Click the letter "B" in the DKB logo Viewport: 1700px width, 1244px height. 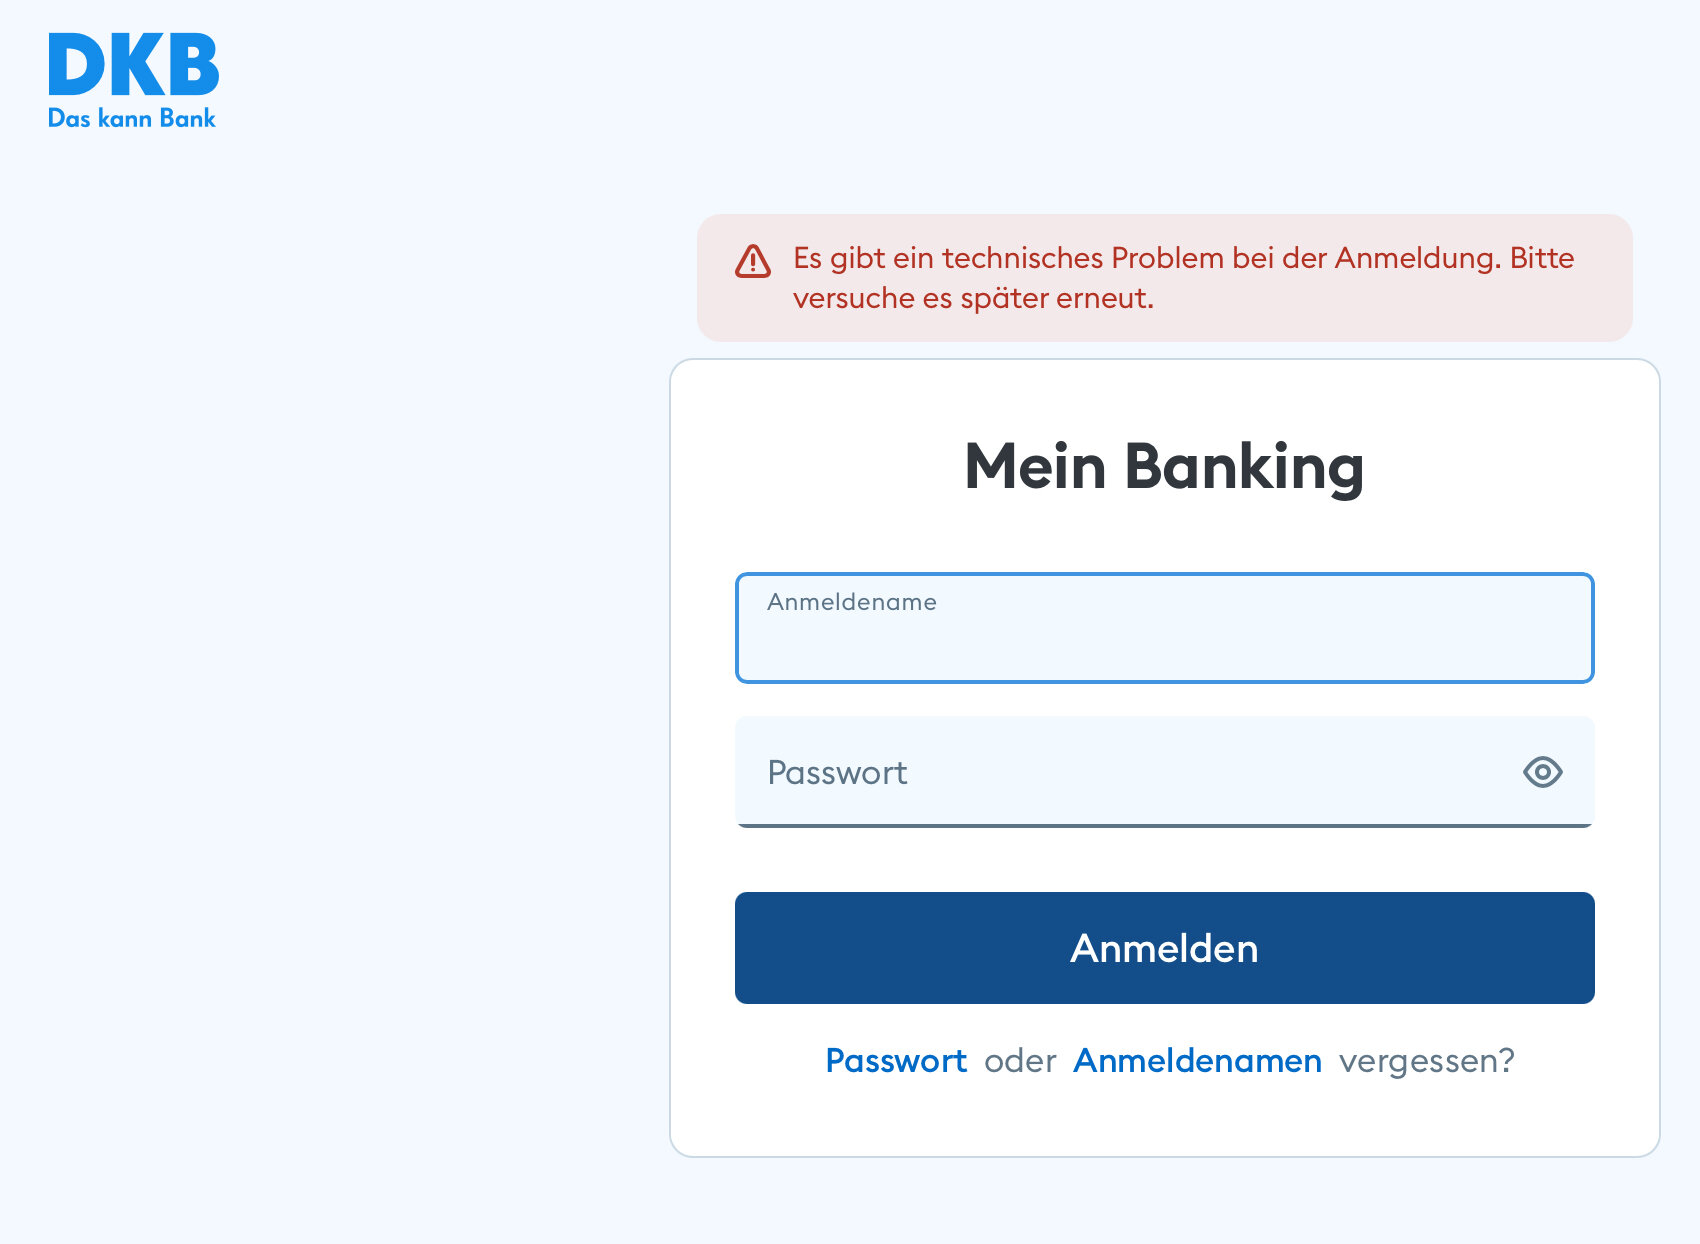(x=191, y=66)
